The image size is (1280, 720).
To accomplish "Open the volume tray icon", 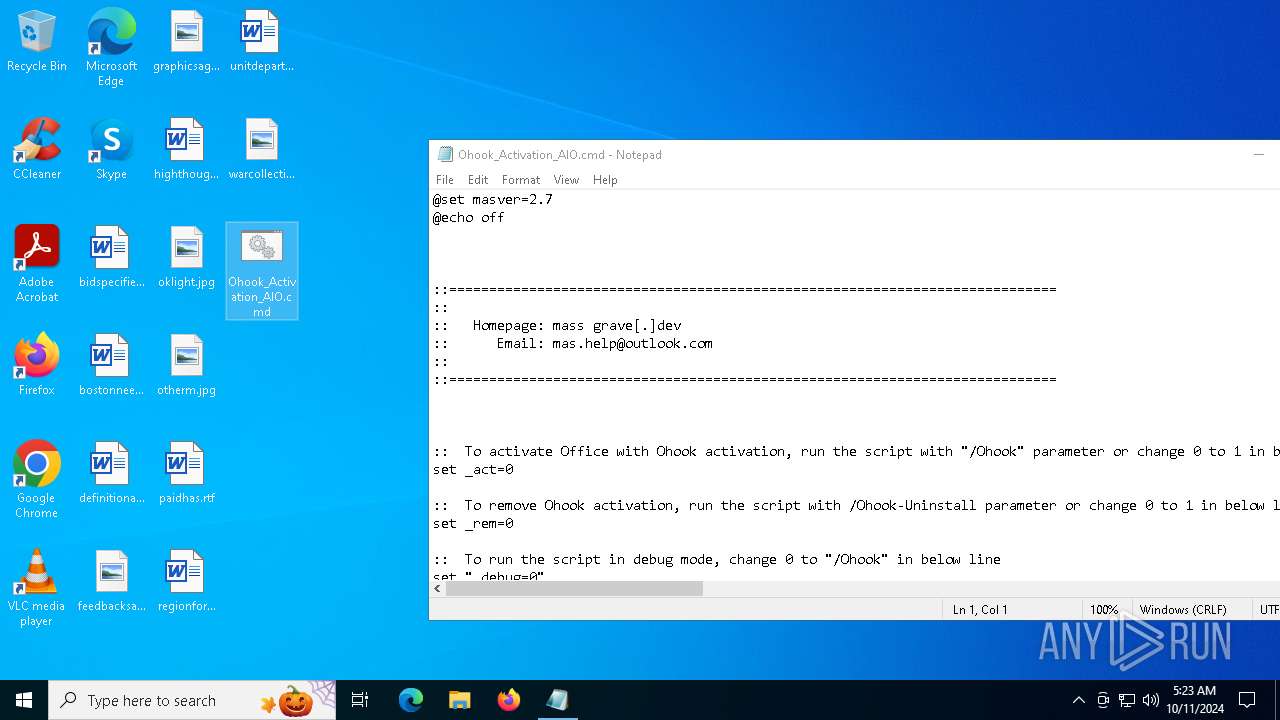I will pos(1151,700).
